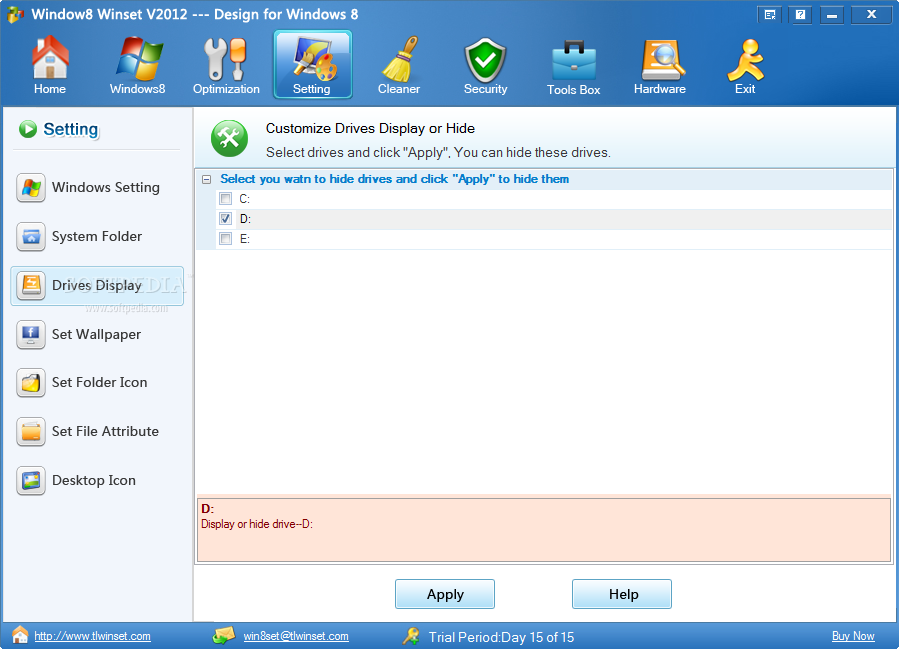
Task: Click the question mark help title button
Action: 800,15
